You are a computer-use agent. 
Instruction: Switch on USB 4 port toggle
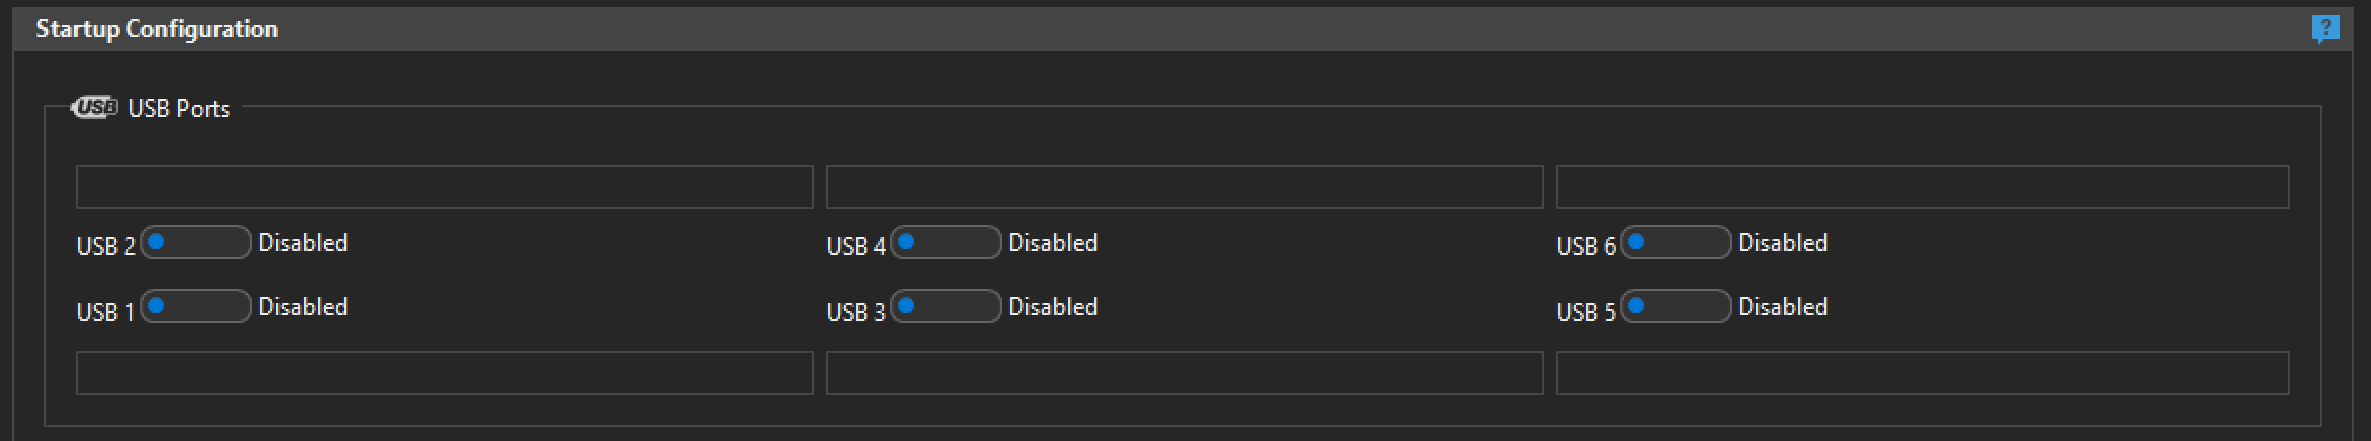click(946, 242)
